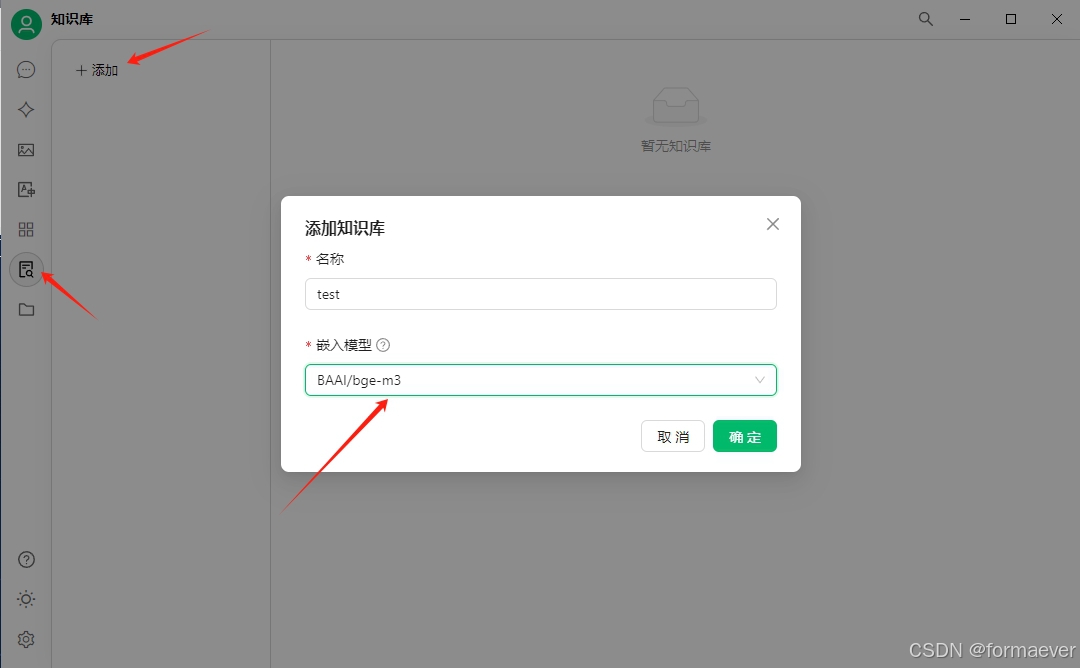1080x668 pixels.
Task: Click the + 添加 button
Action: tap(97, 70)
